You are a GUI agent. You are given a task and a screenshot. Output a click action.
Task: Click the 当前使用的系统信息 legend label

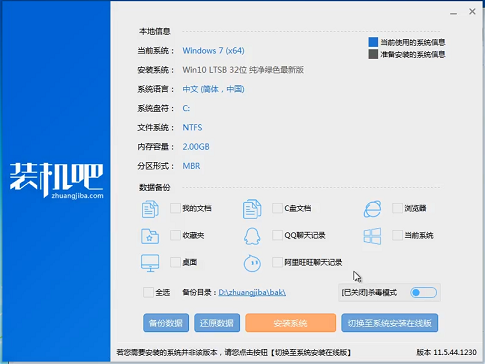point(413,42)
